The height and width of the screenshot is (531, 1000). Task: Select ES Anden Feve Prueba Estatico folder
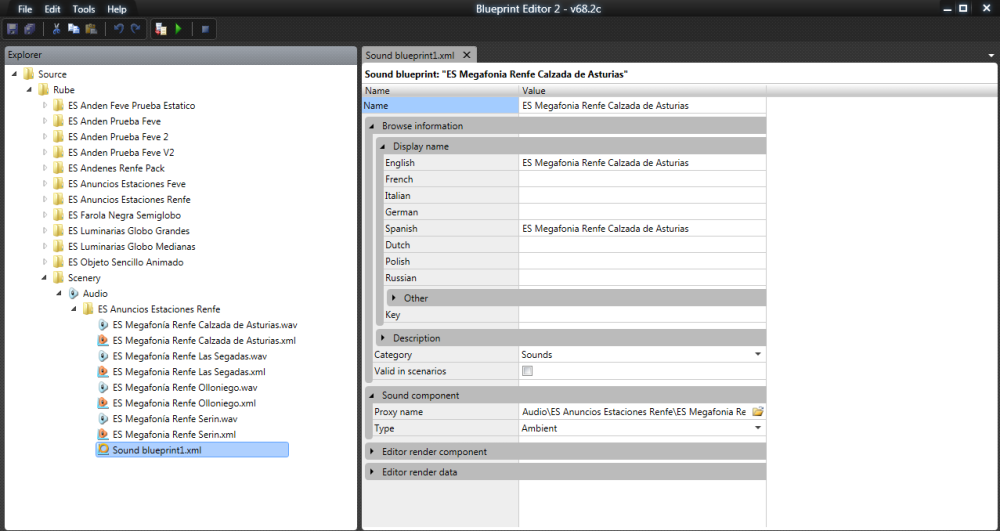point(131,106)
